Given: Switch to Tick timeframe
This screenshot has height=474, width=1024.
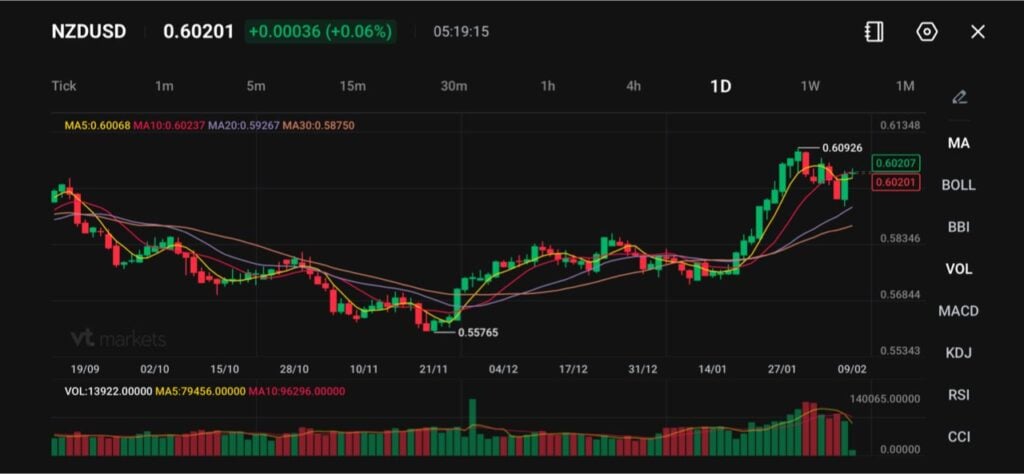Looking at the screenshot, I should 64,86.
